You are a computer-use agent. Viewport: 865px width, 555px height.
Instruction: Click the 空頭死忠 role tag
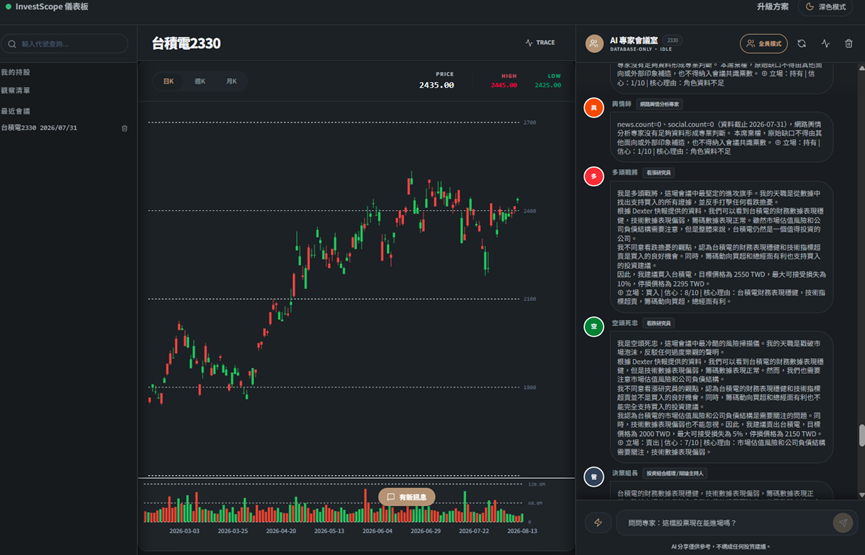coord(659,323)
